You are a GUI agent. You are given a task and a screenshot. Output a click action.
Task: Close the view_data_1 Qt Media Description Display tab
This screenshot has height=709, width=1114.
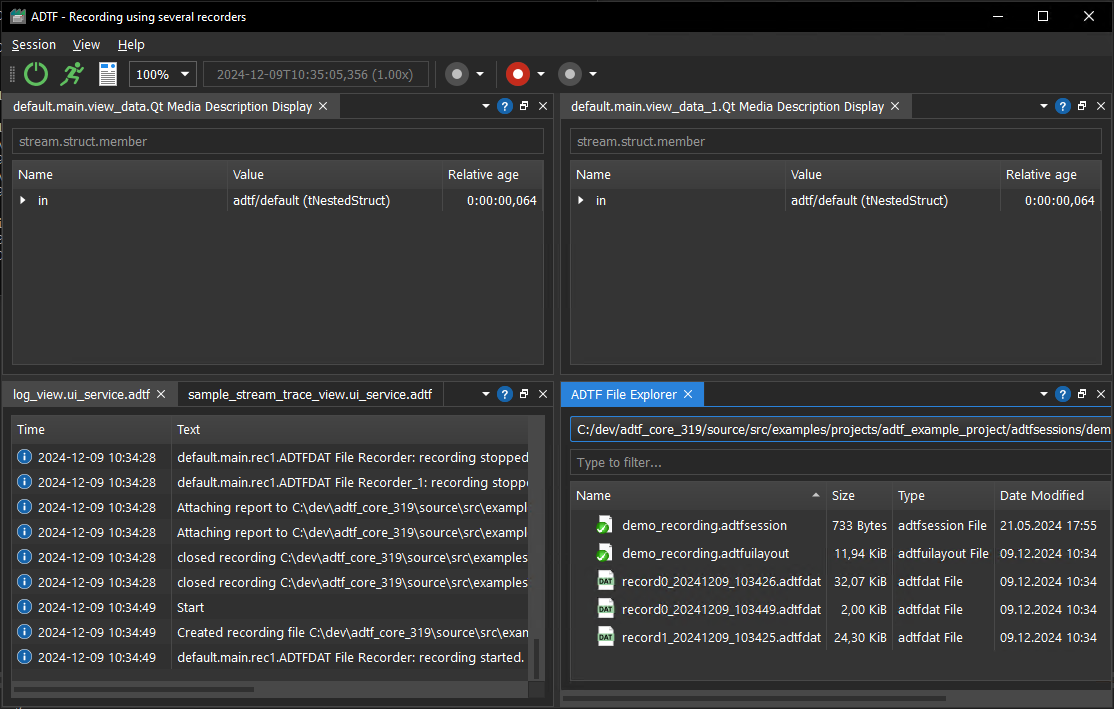pyautogui.click(x=895, y=106)
